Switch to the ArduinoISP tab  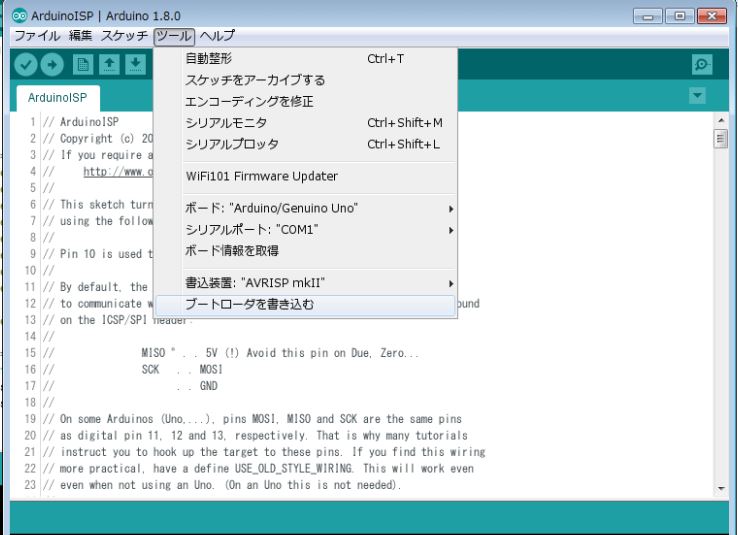click(57, 98)
